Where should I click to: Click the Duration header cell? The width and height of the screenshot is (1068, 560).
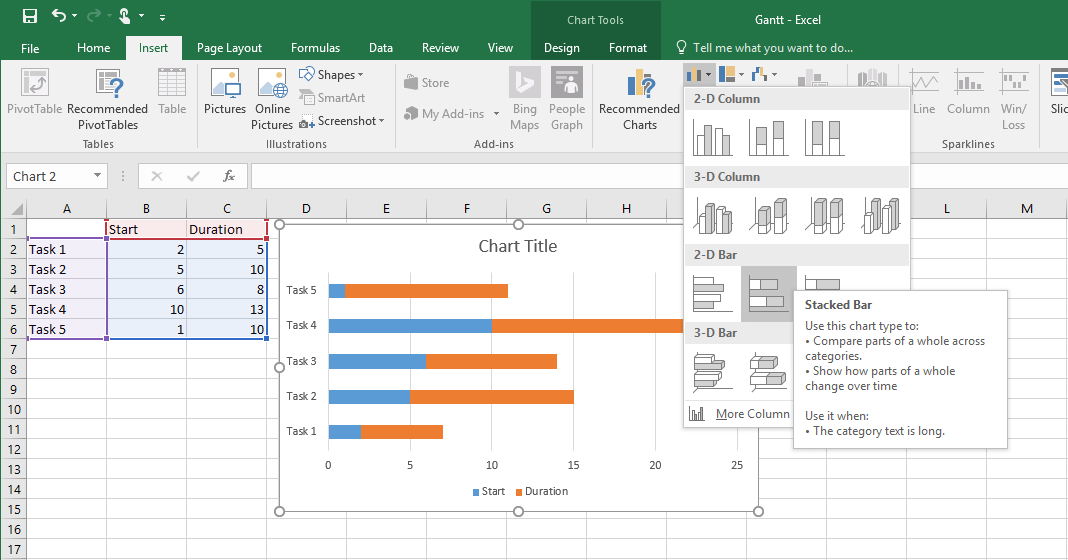point(227,230)
